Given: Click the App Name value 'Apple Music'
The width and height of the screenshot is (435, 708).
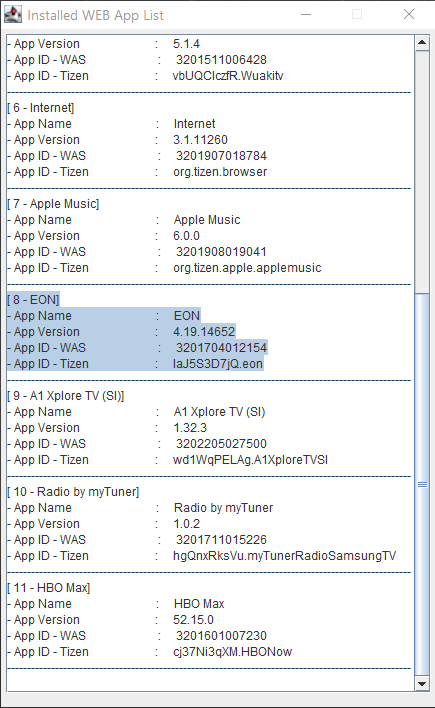Looking at the screenshot, I should pyautogui.click(x=207, y=220).
